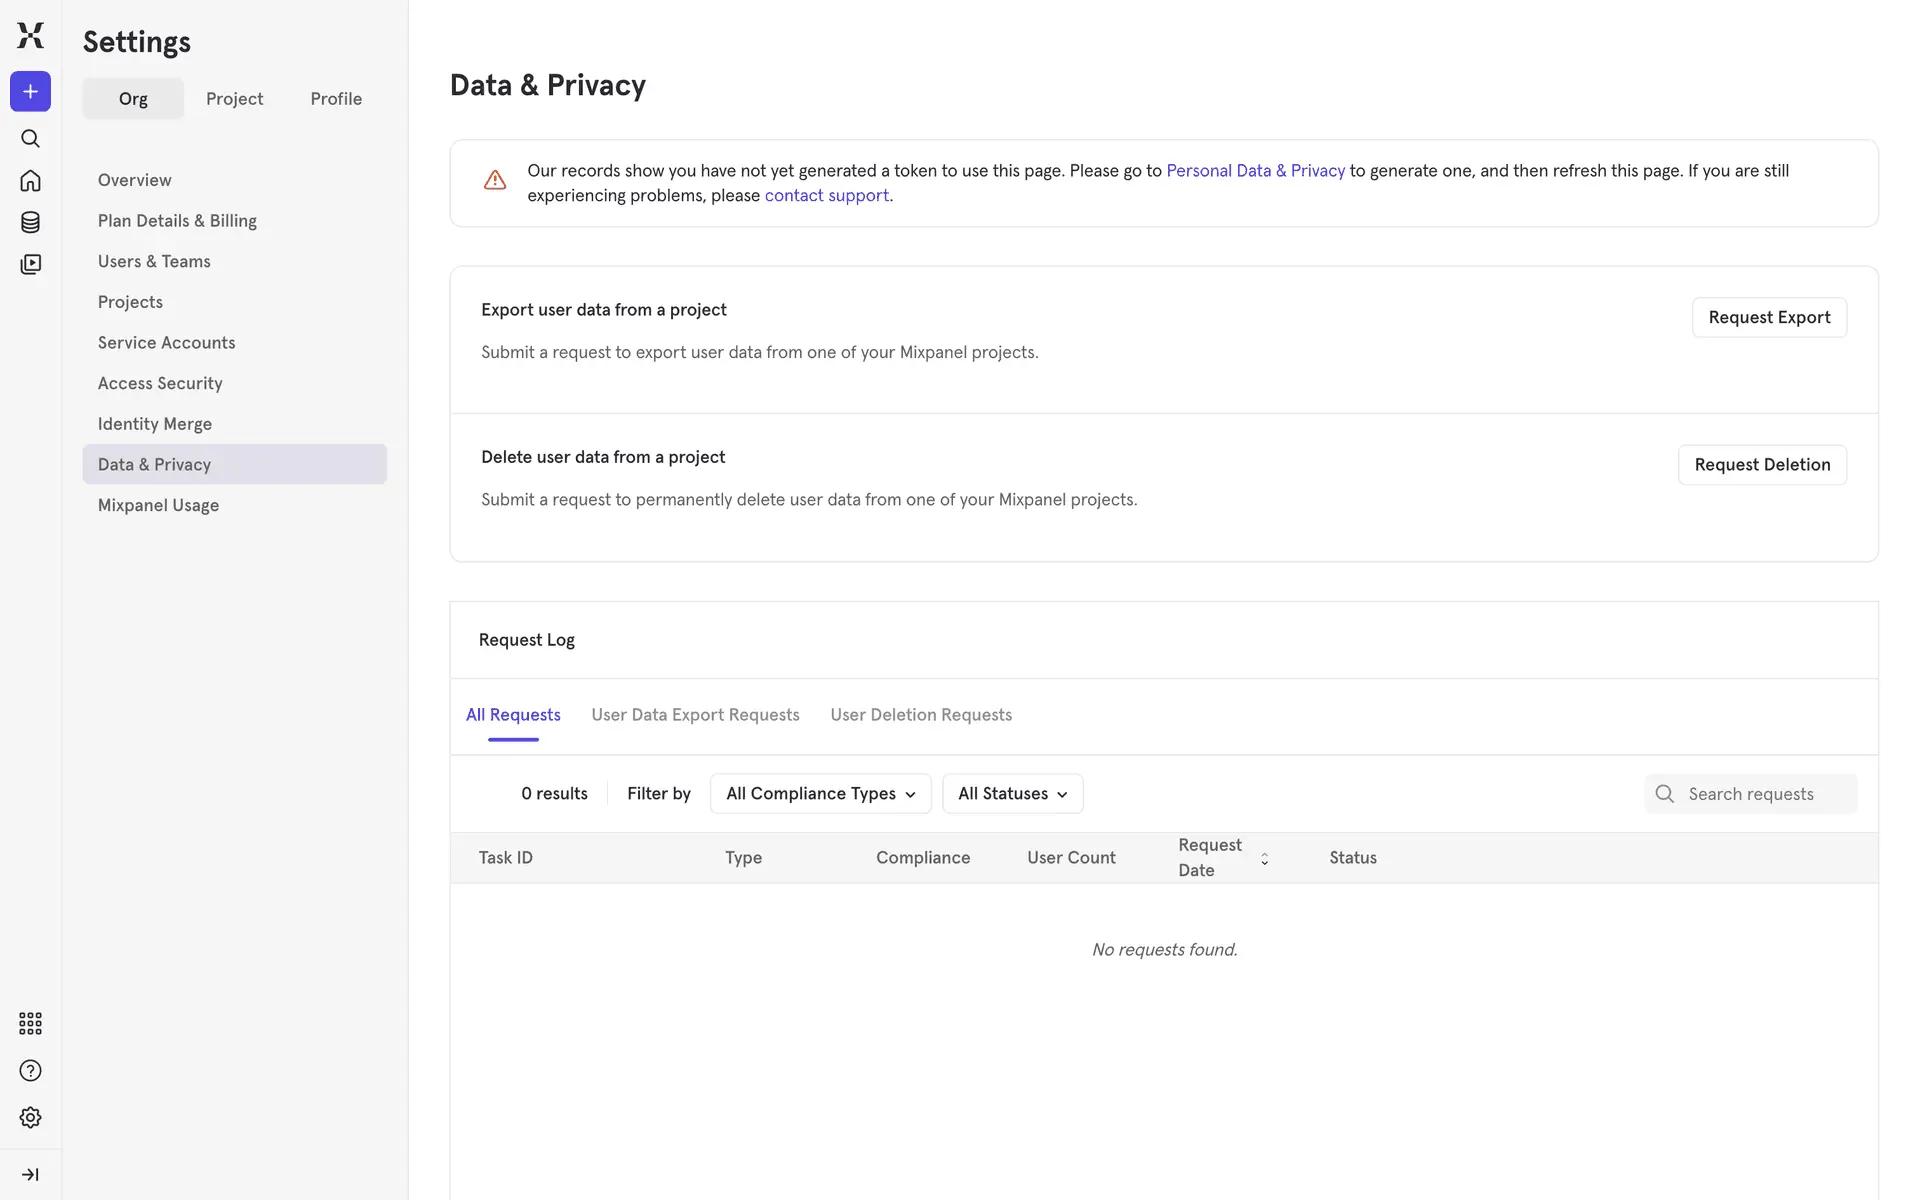
Task: Click the purple plus create button
Action: (30, 92)
